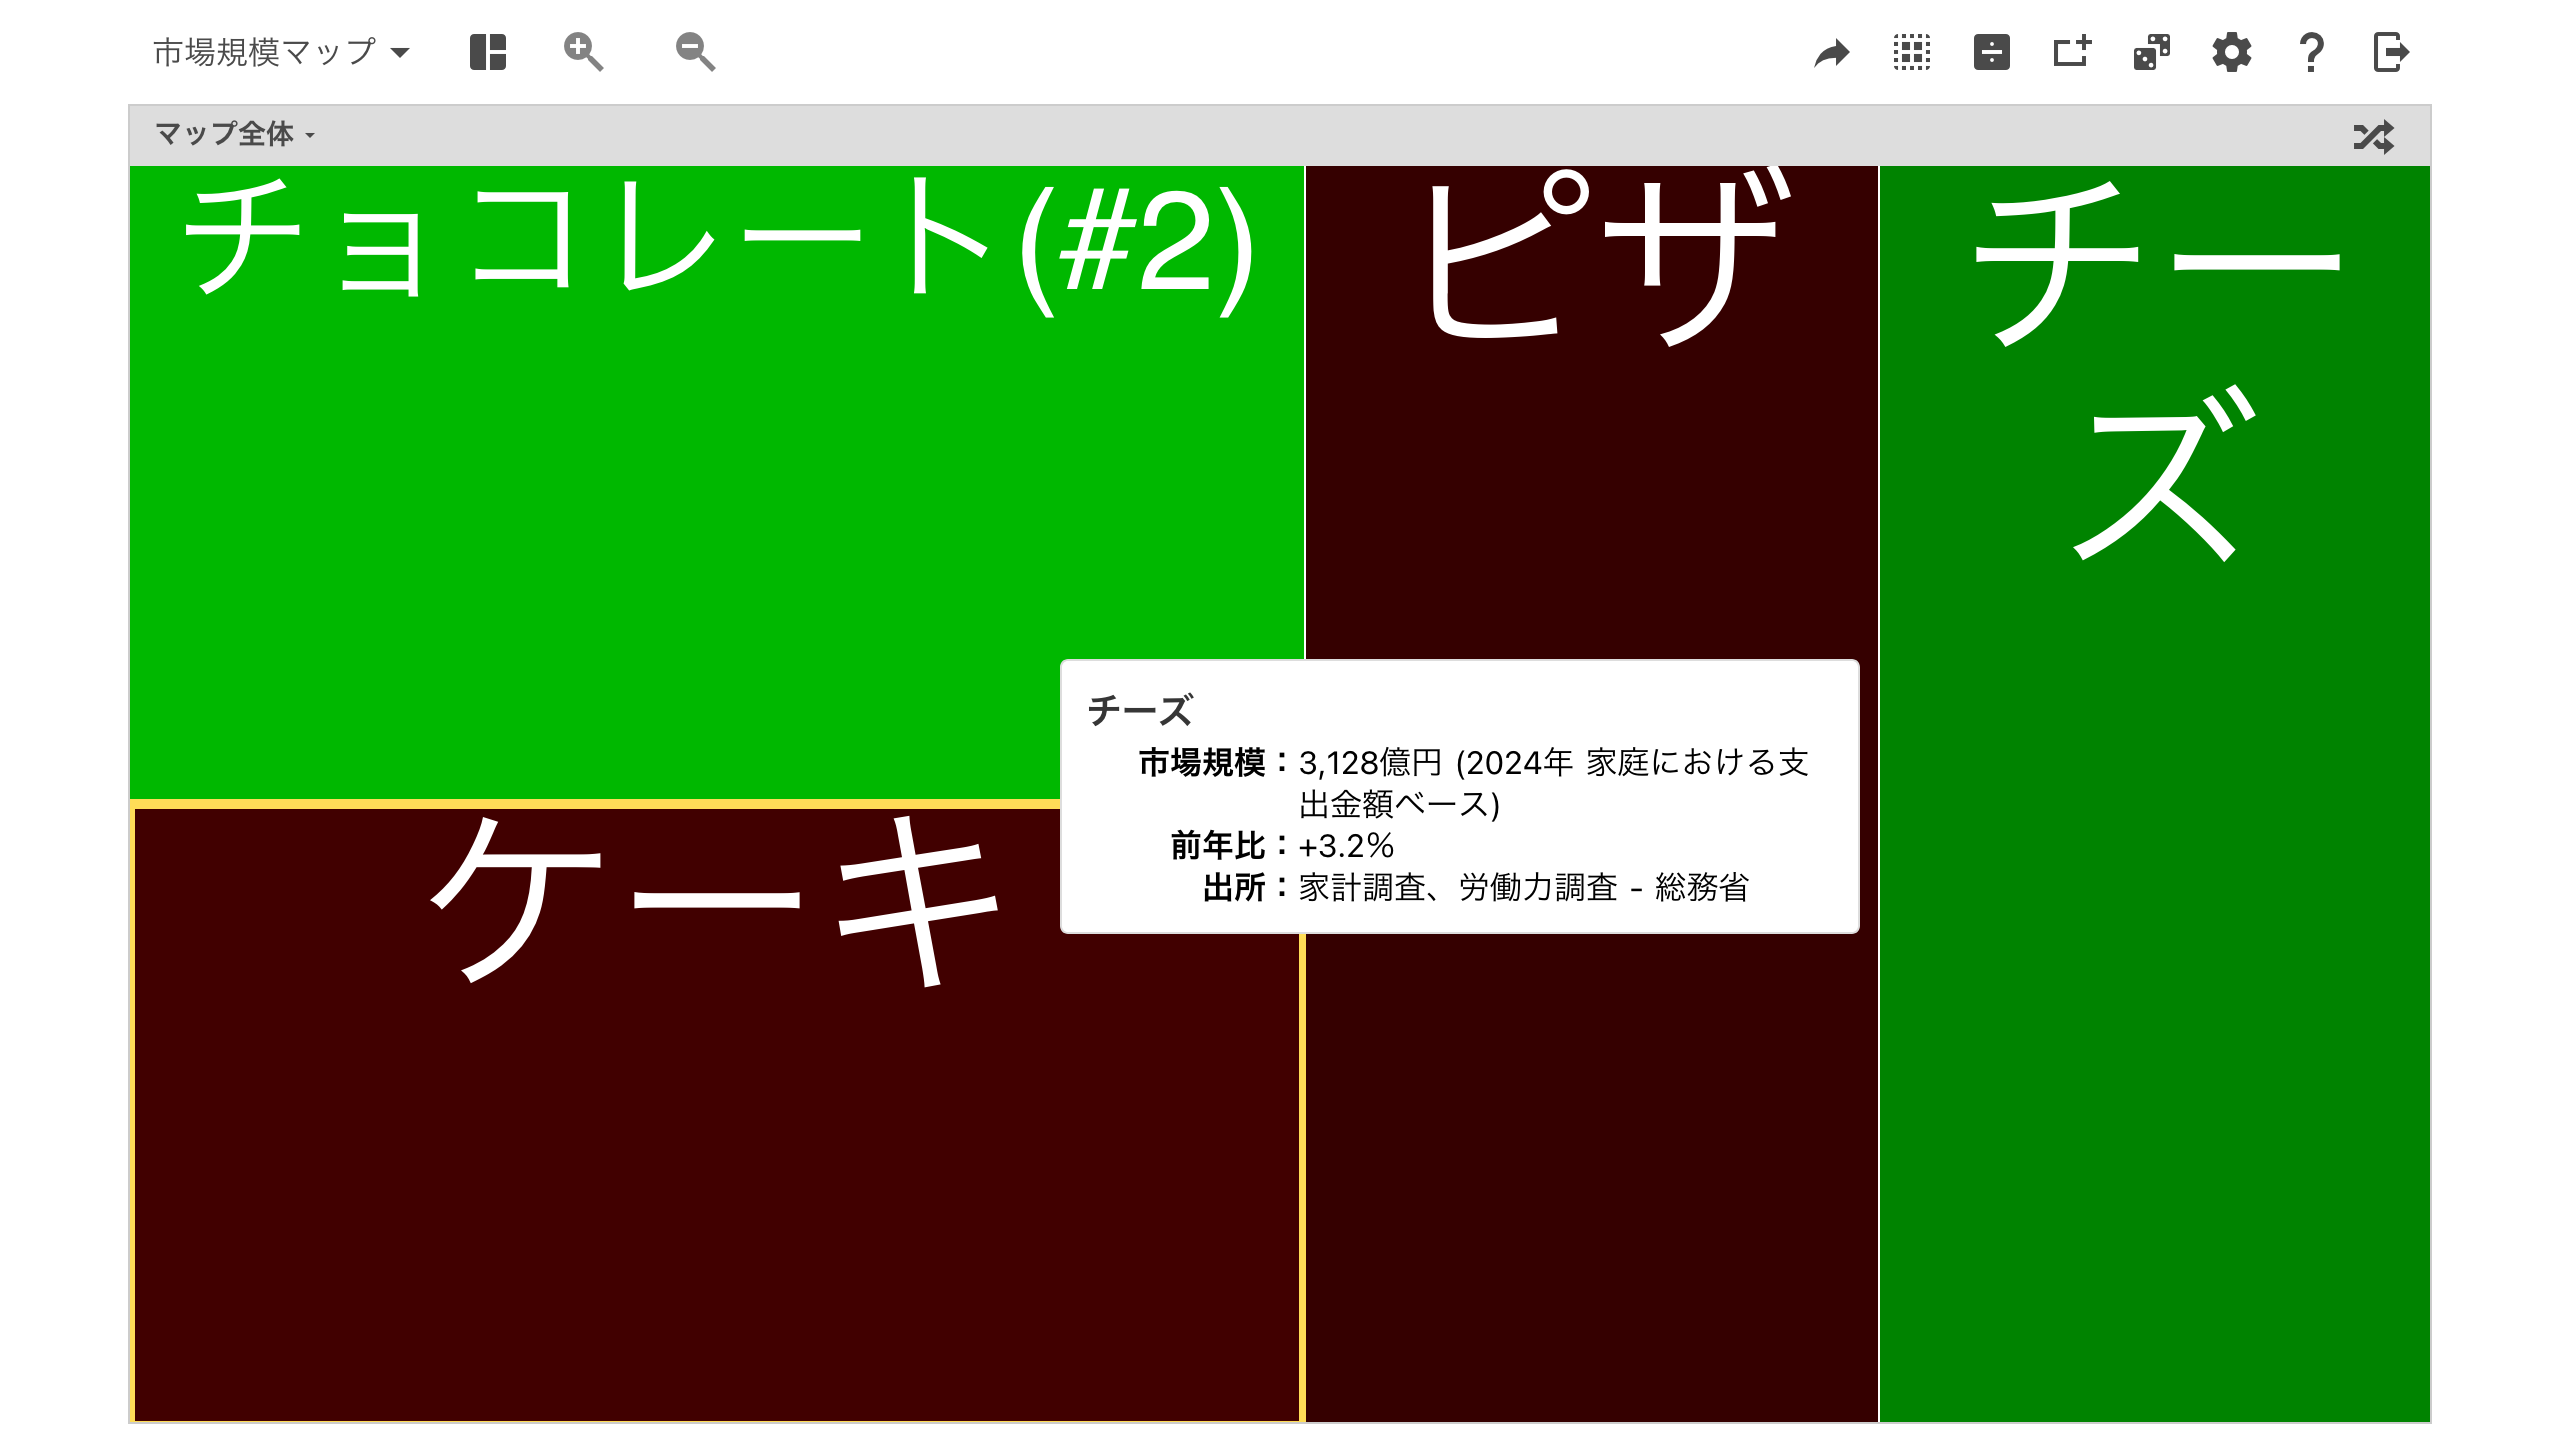
Task: Click the tooltip title チーズ
Action: tap(1140, 710)
